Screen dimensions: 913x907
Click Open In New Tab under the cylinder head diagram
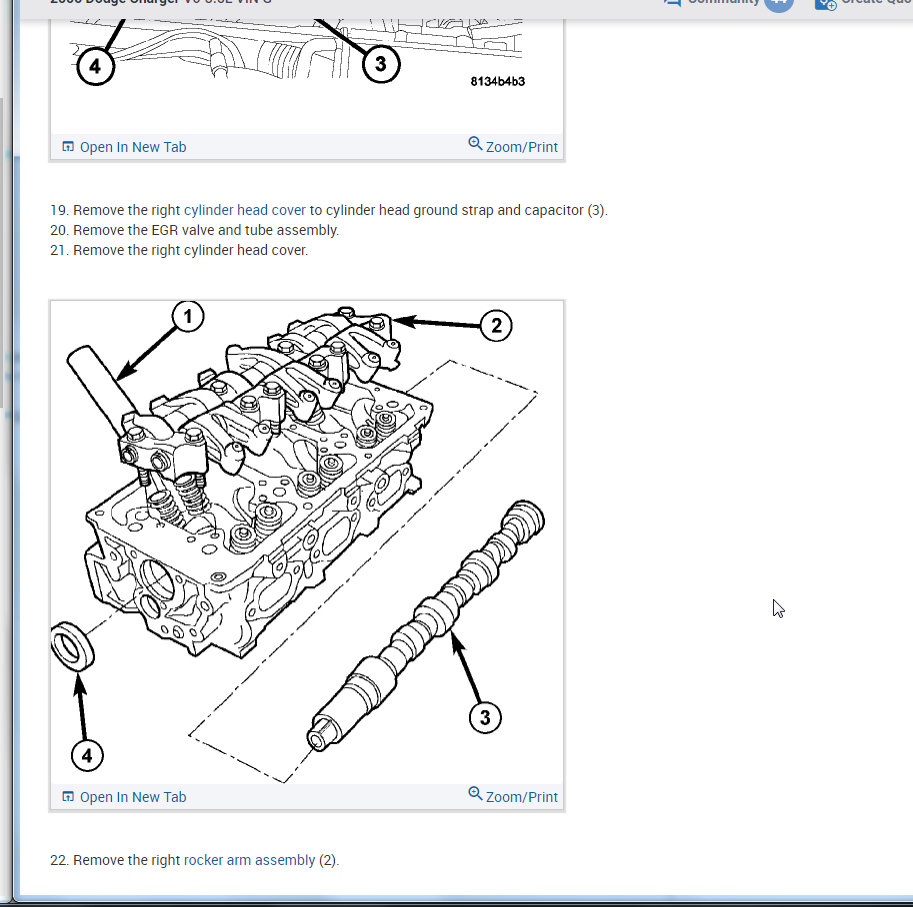[x=133, y=796]
